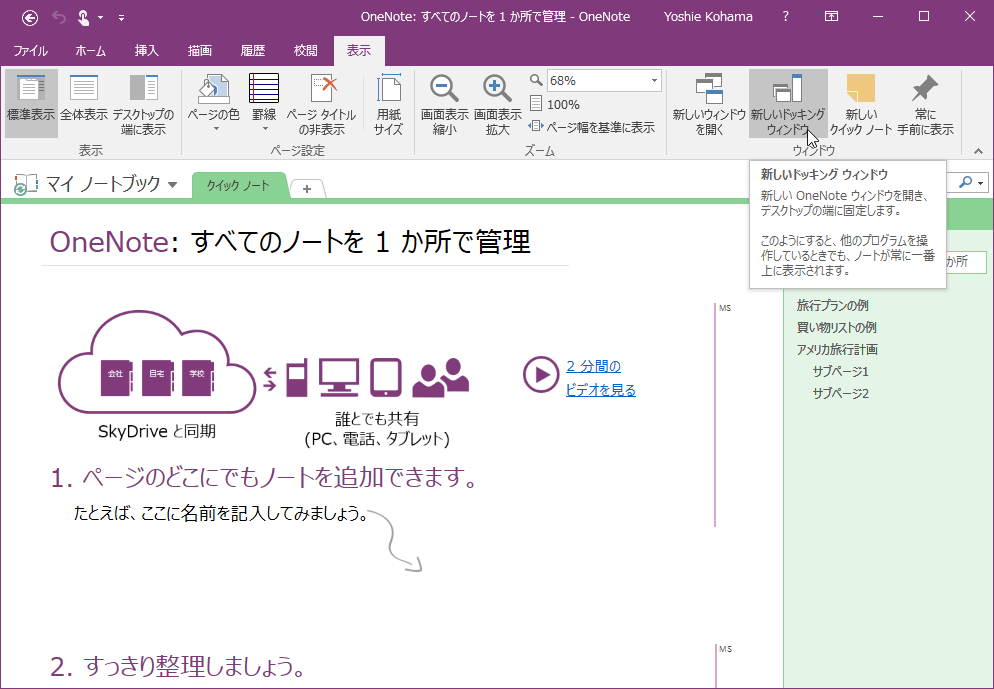Screen dimensions: 994x689
Task: Open the 用紙サイズ paper size pane
Action: 389,103
